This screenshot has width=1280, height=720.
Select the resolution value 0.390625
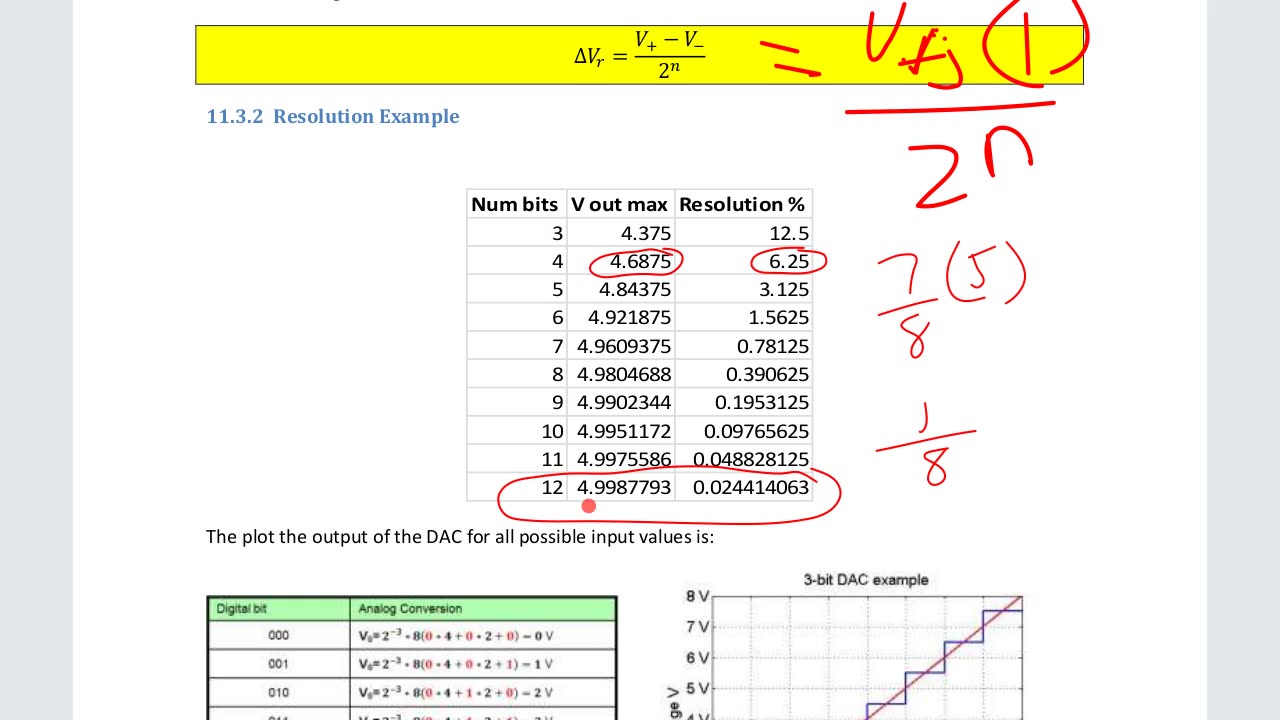(x=768, y=374)
